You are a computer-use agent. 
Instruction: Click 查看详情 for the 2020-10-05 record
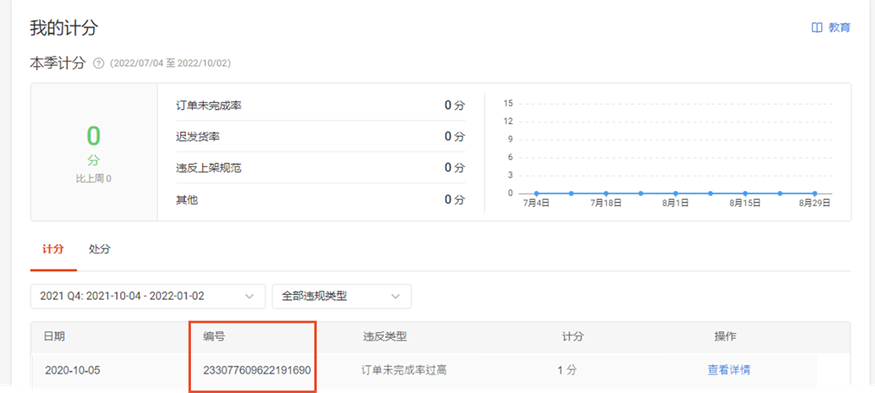coord(729,370)
